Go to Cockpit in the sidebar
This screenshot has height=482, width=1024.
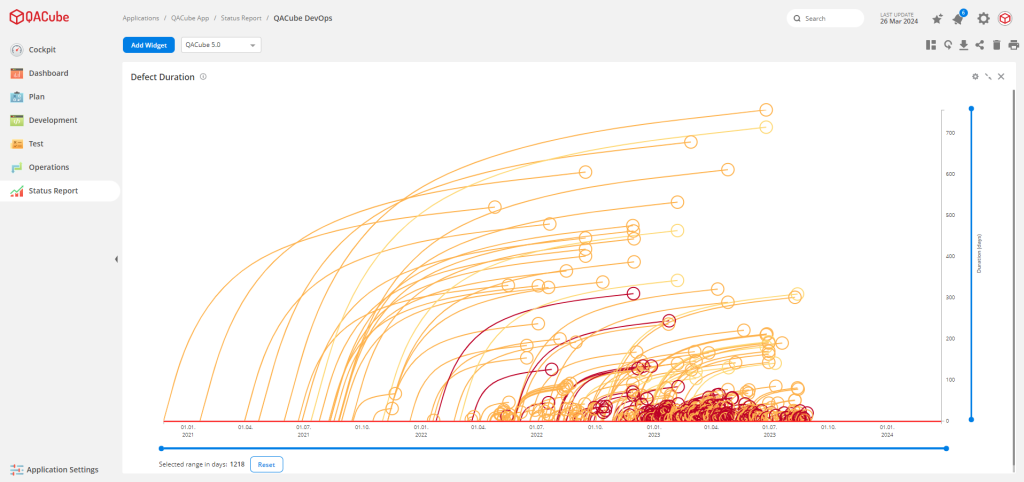click(x=42, y=50)
